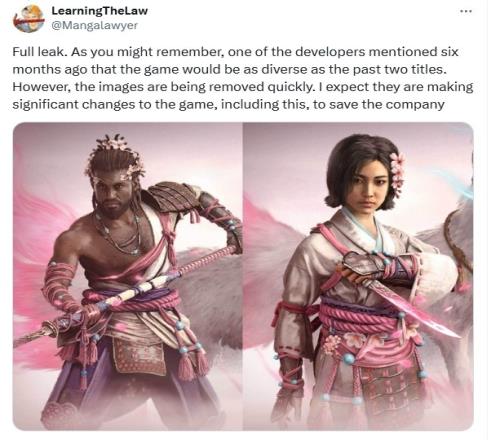
Task: Click the woman's pink blade
Action: coord(413,308)
